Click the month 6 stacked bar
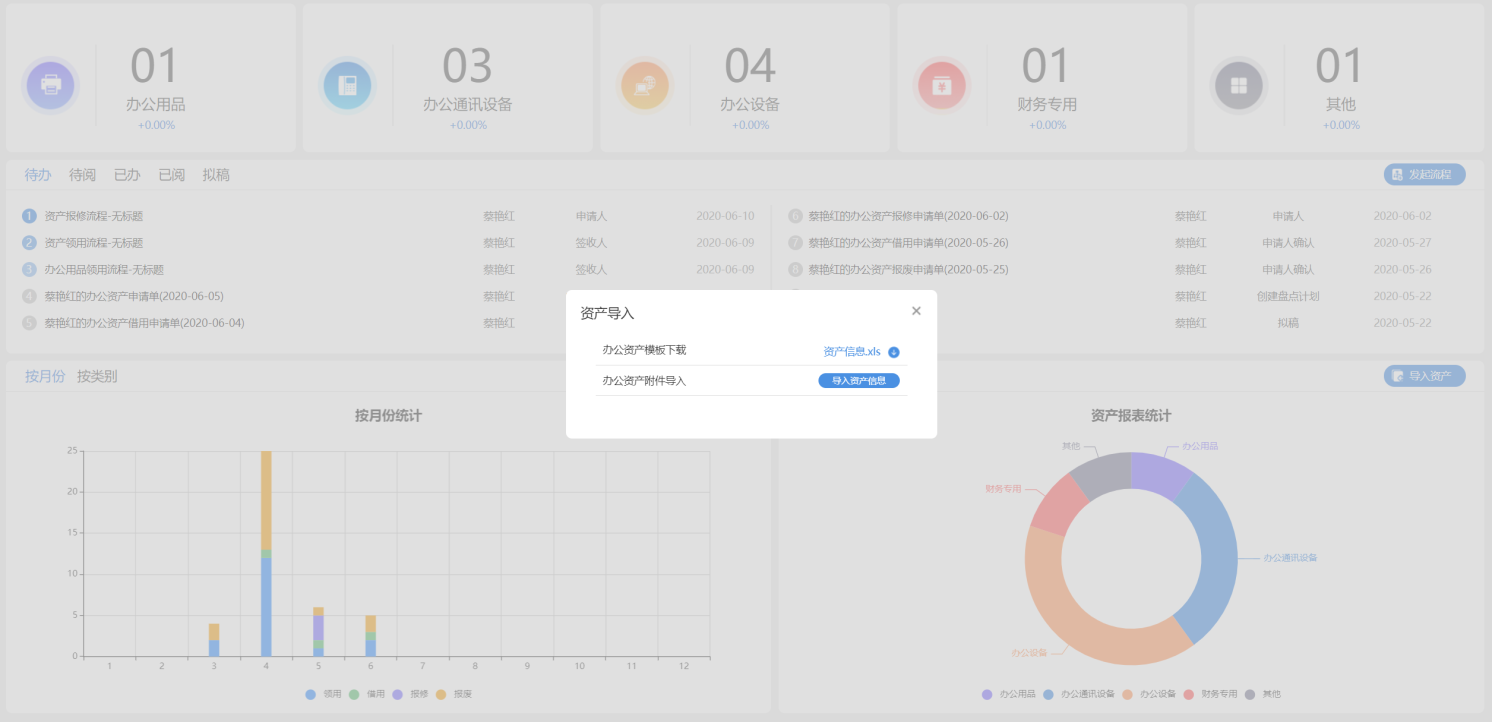The width and height of the screenshot is (1492, 722). [371, 636]
